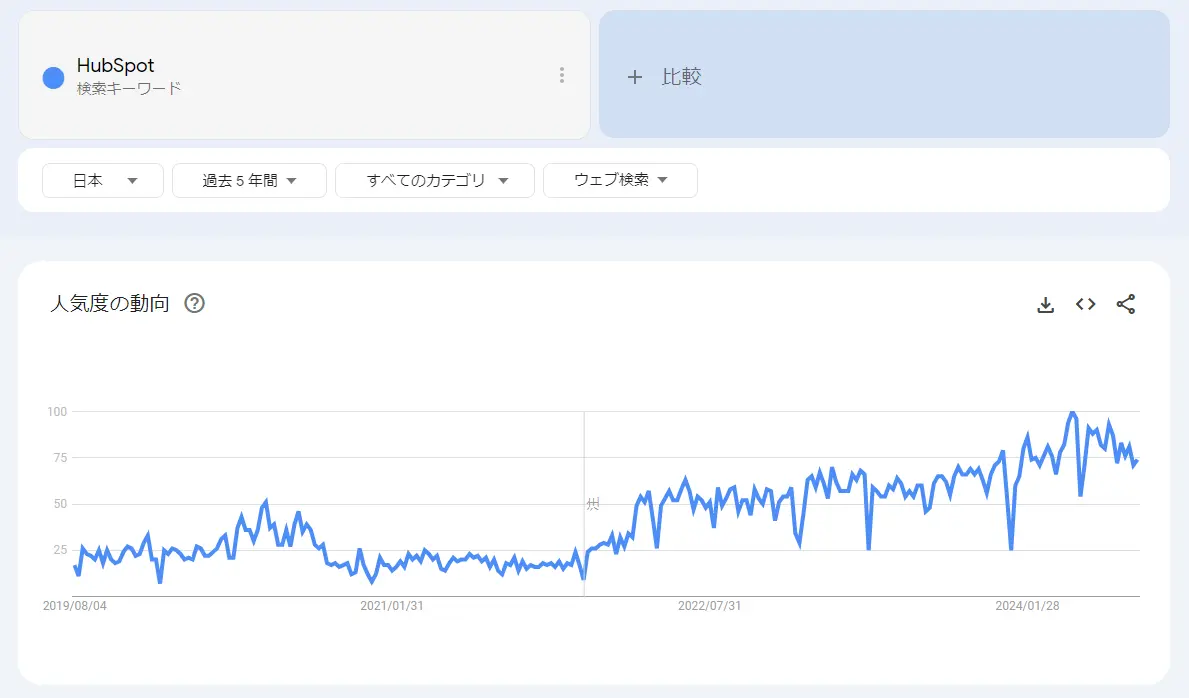
Task: Click the note marker on the chart
Action: tap(592, 503)
